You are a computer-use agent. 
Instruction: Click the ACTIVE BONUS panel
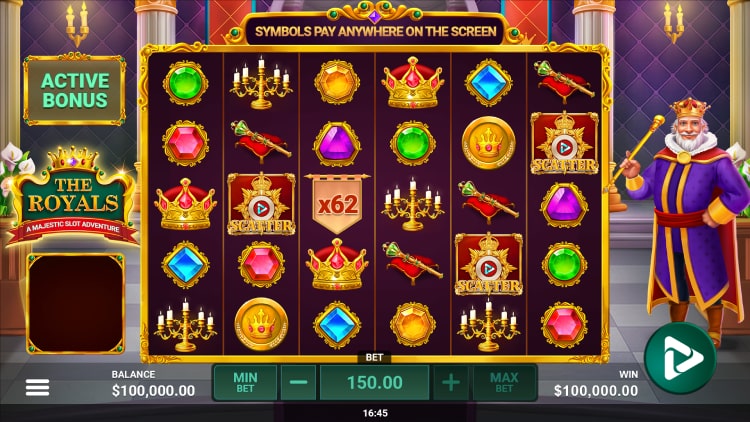click(x=75, y=90)
